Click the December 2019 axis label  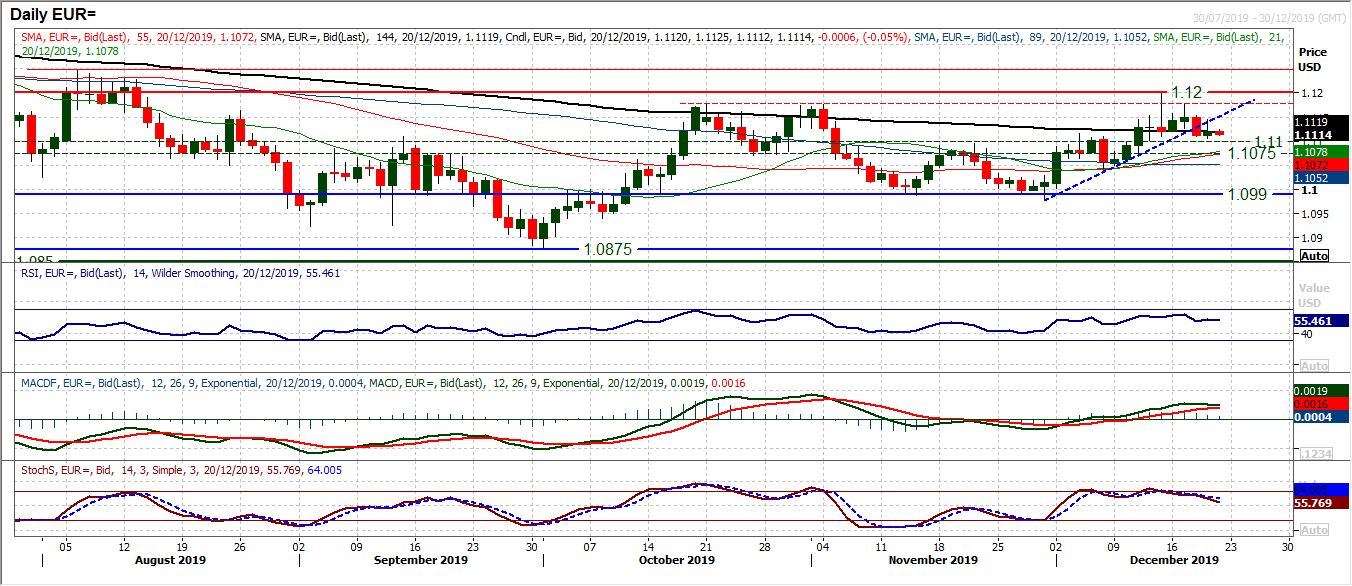point(1174,561)
